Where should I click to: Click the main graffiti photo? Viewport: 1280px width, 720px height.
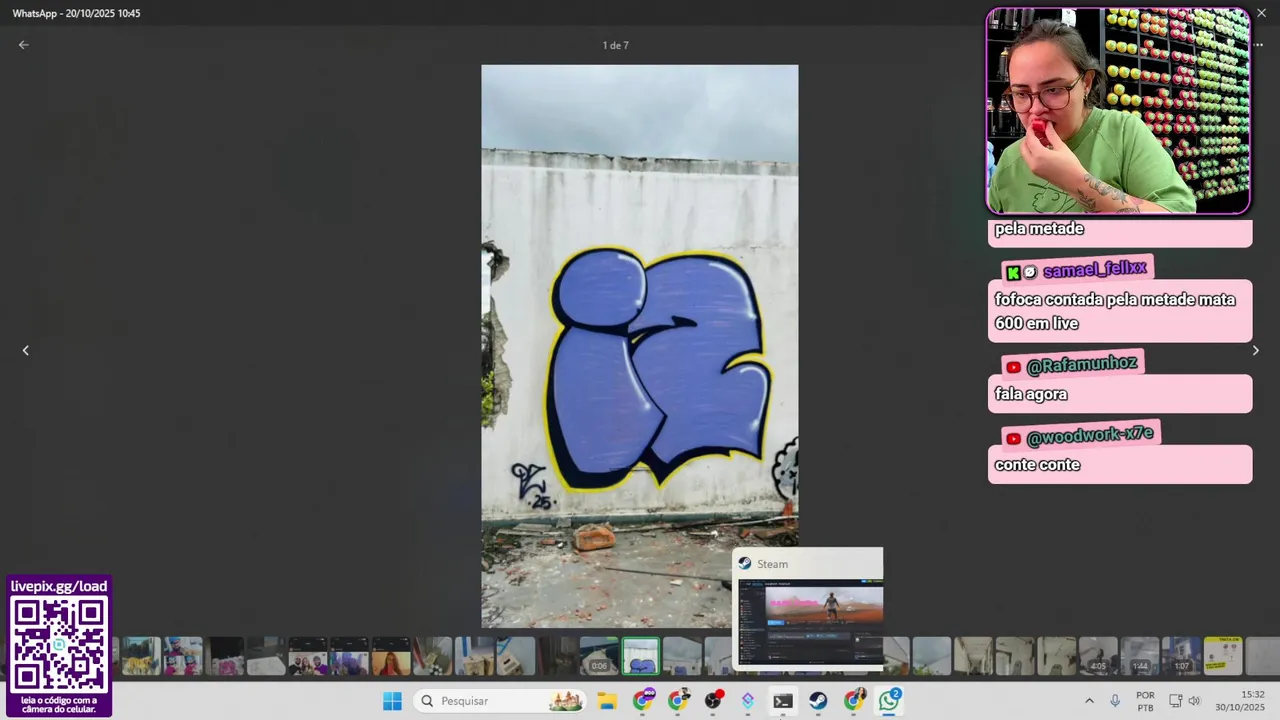(x=640, y=346)
